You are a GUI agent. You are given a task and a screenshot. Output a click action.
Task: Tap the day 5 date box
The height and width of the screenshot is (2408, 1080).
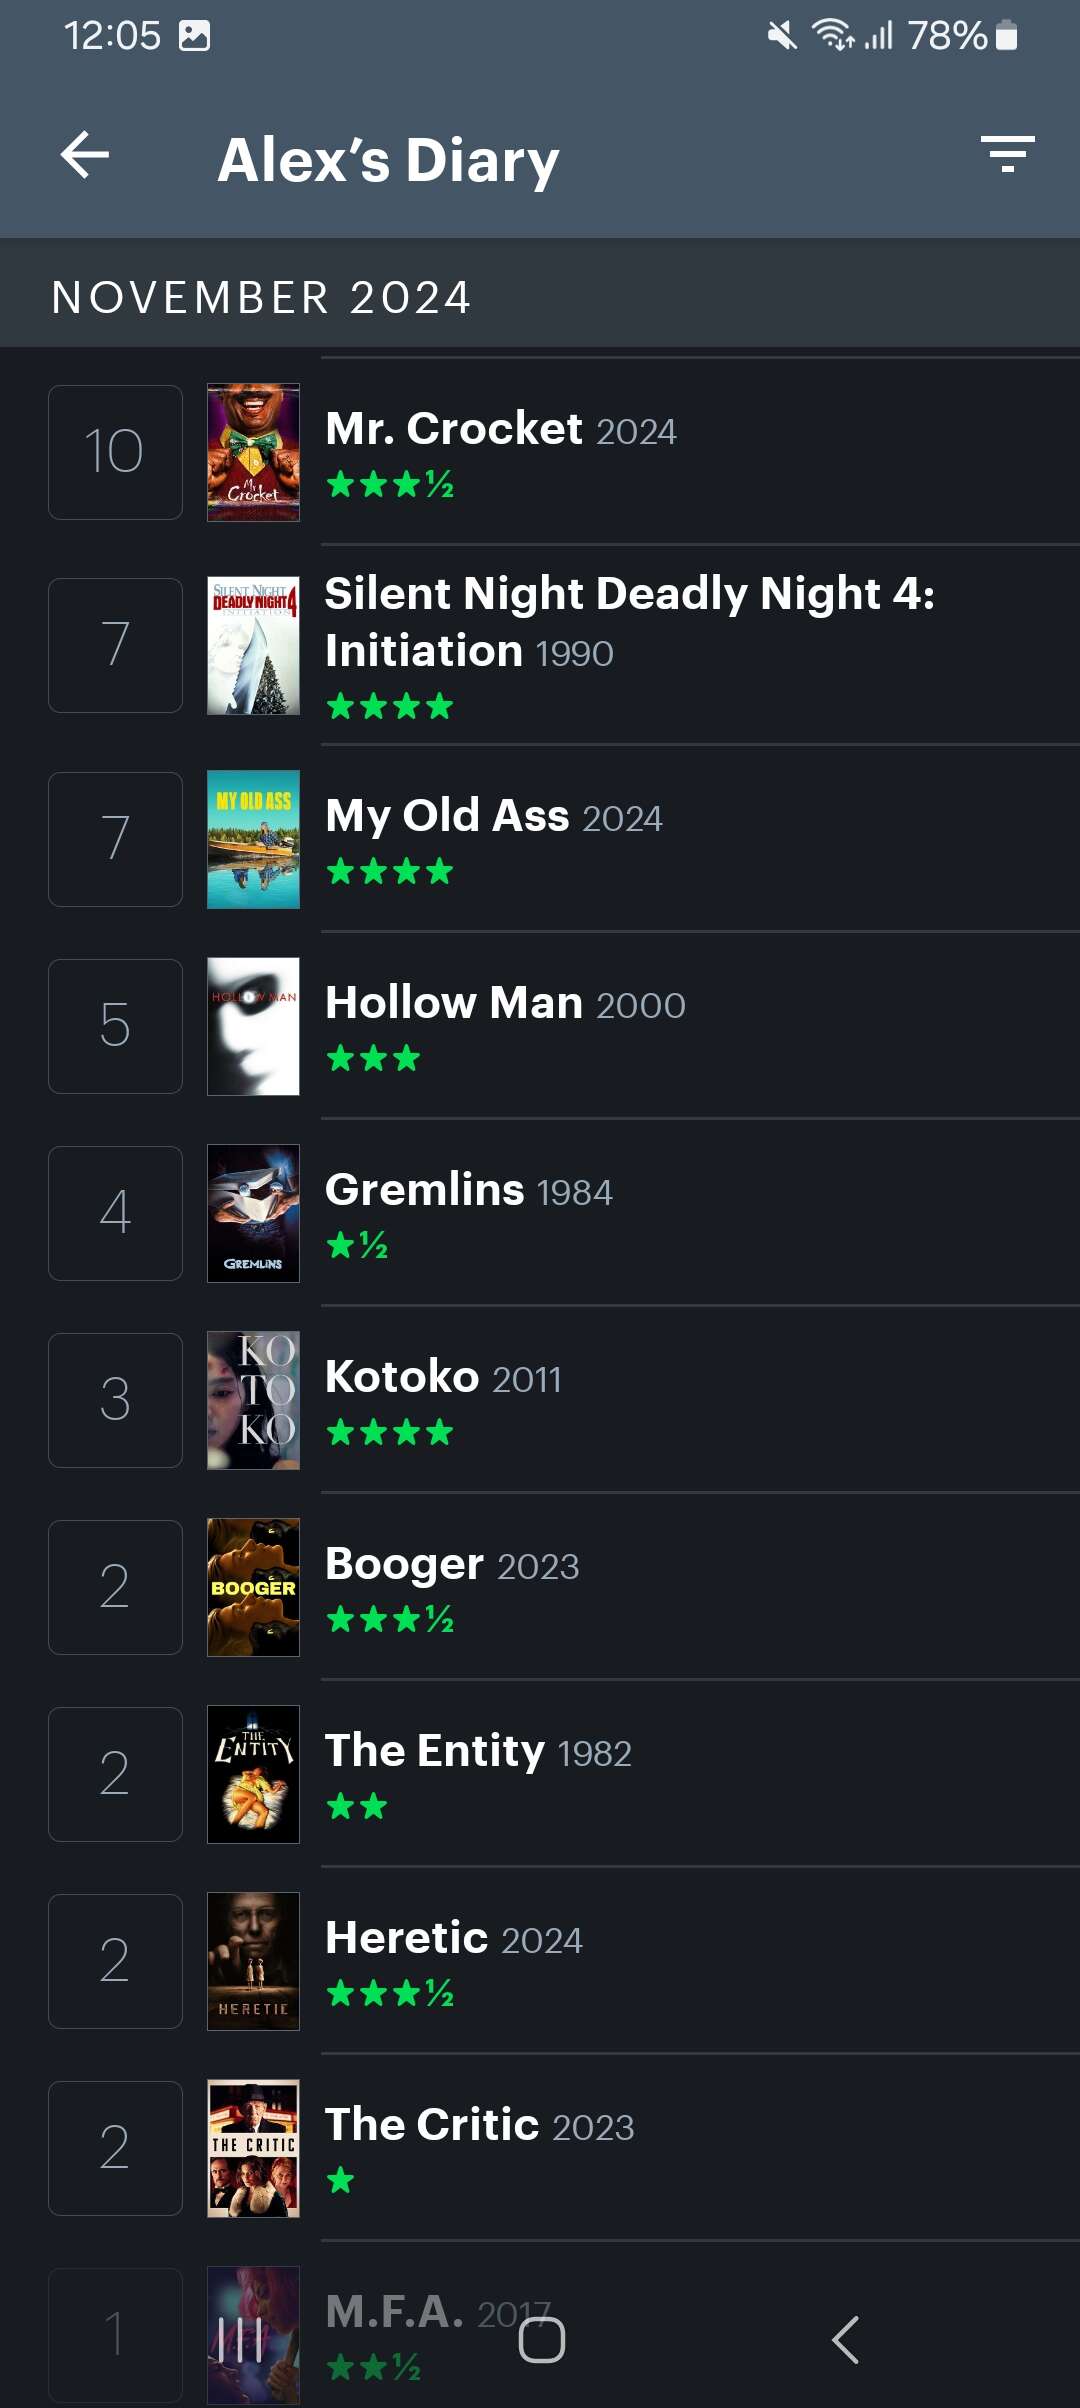115,1026
